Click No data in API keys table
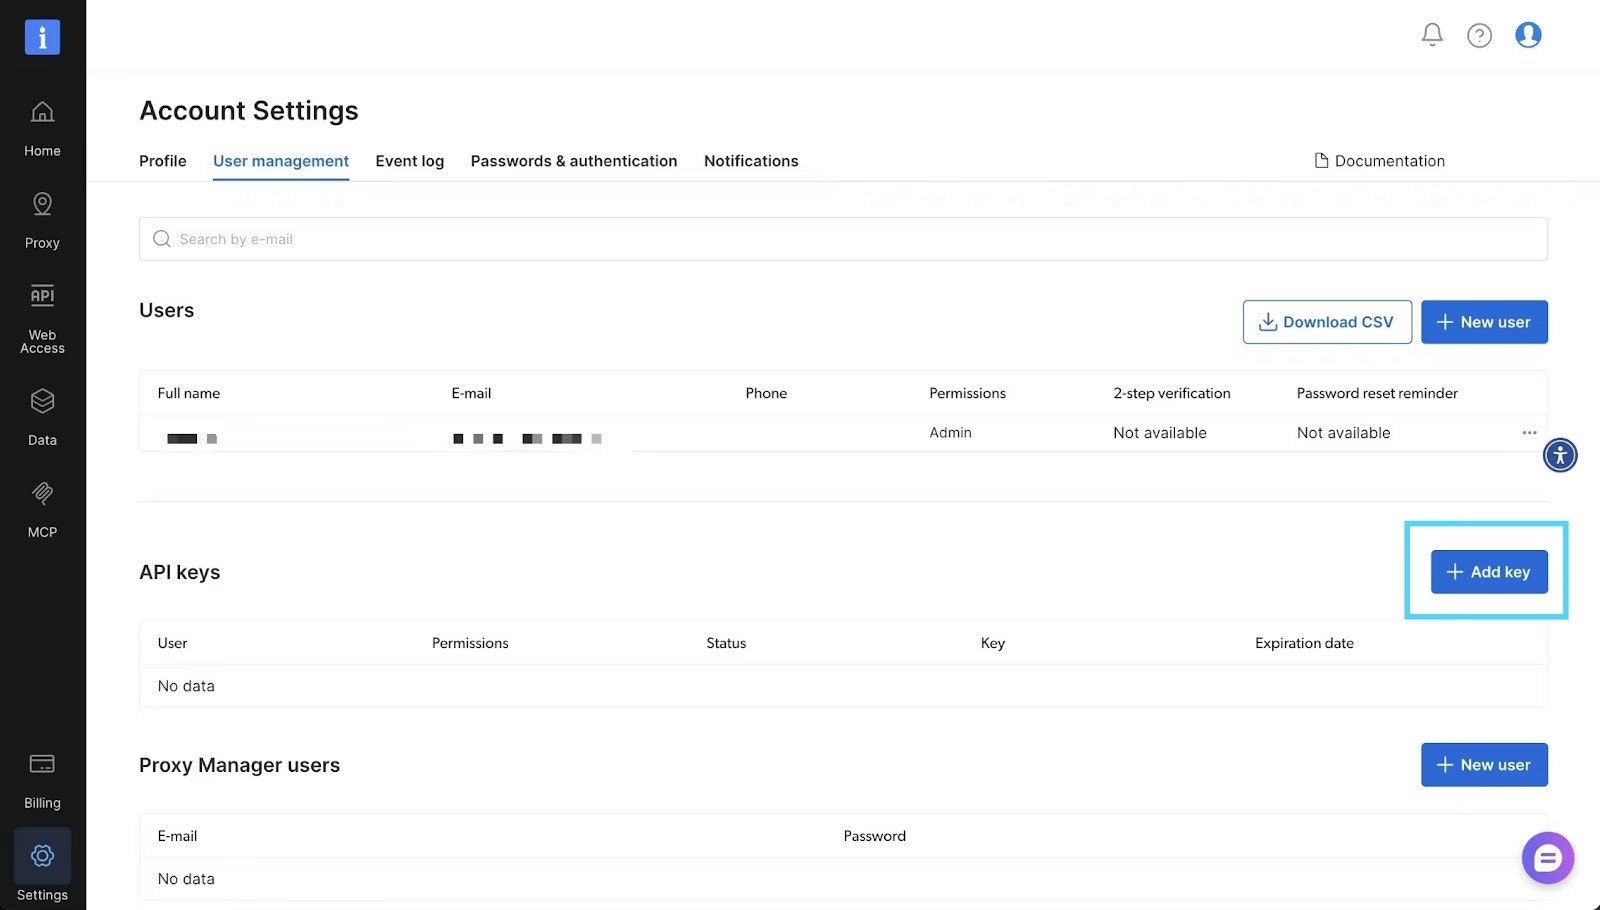This screenshot has width=1600, height=910. coord(186,686)
